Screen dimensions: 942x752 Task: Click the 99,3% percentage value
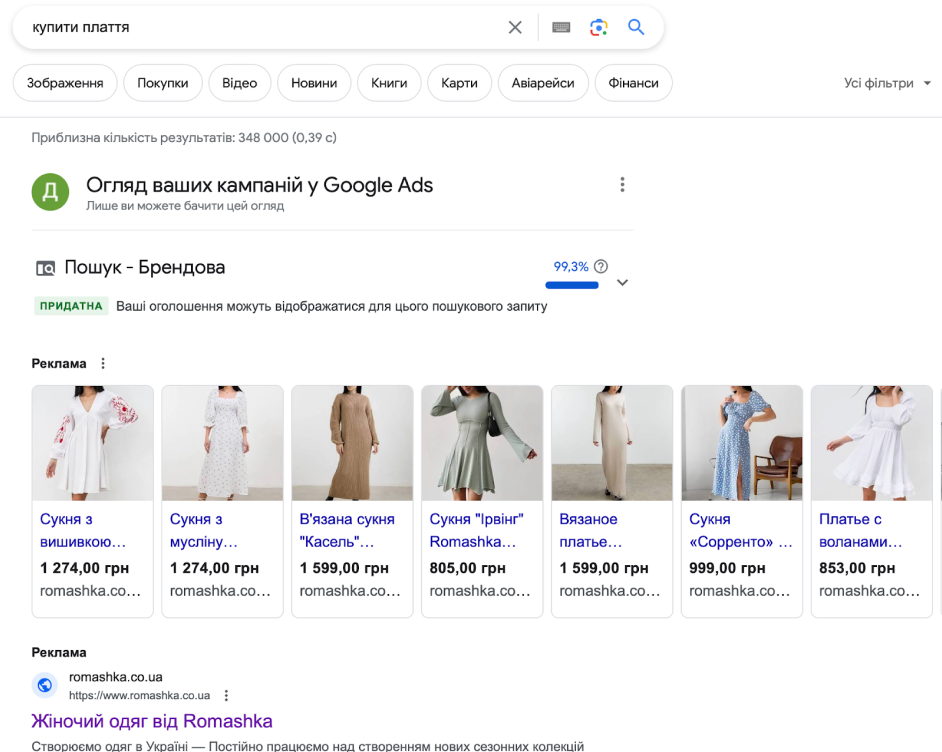(x=571, y=266)
